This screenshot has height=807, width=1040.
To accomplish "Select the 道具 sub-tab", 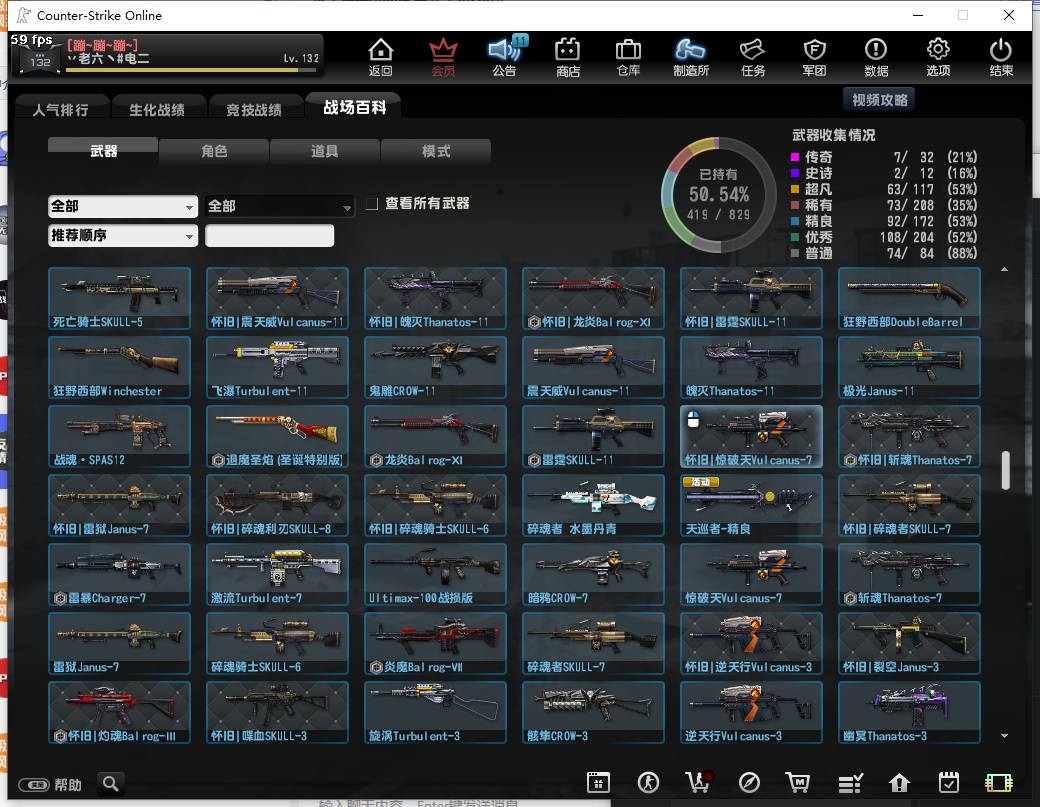I will pyautogui.click(x=325, y=151).
